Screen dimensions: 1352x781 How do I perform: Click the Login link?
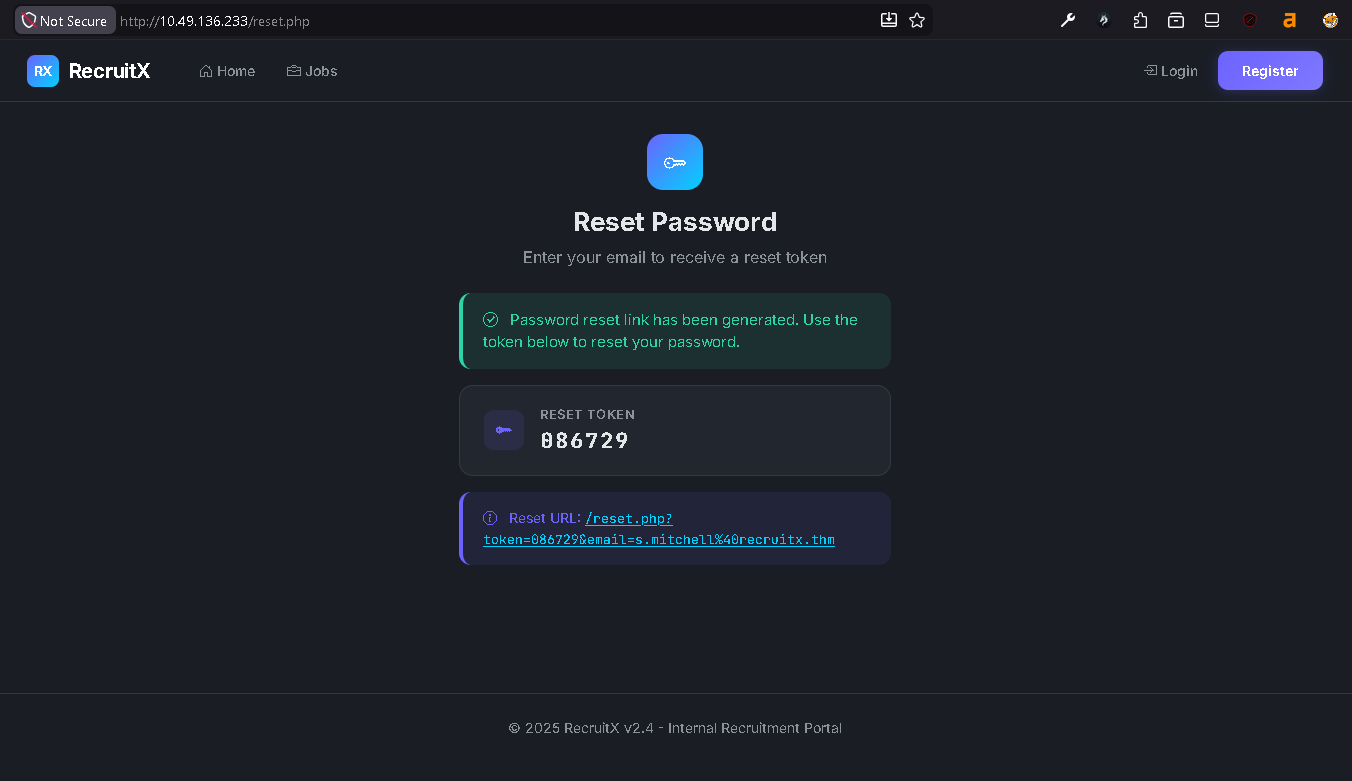(x=1171, y=71)
